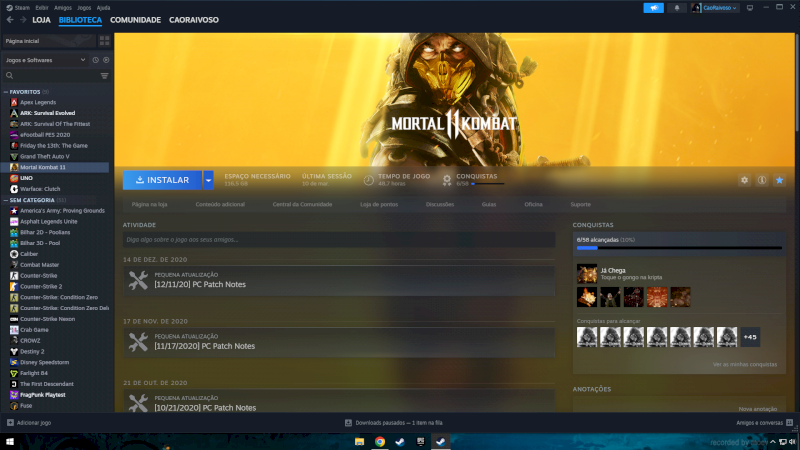This screenshot has height=450, width=800.
Task: Go back with the navigation arrow
Action: click(x=10, y=19)
